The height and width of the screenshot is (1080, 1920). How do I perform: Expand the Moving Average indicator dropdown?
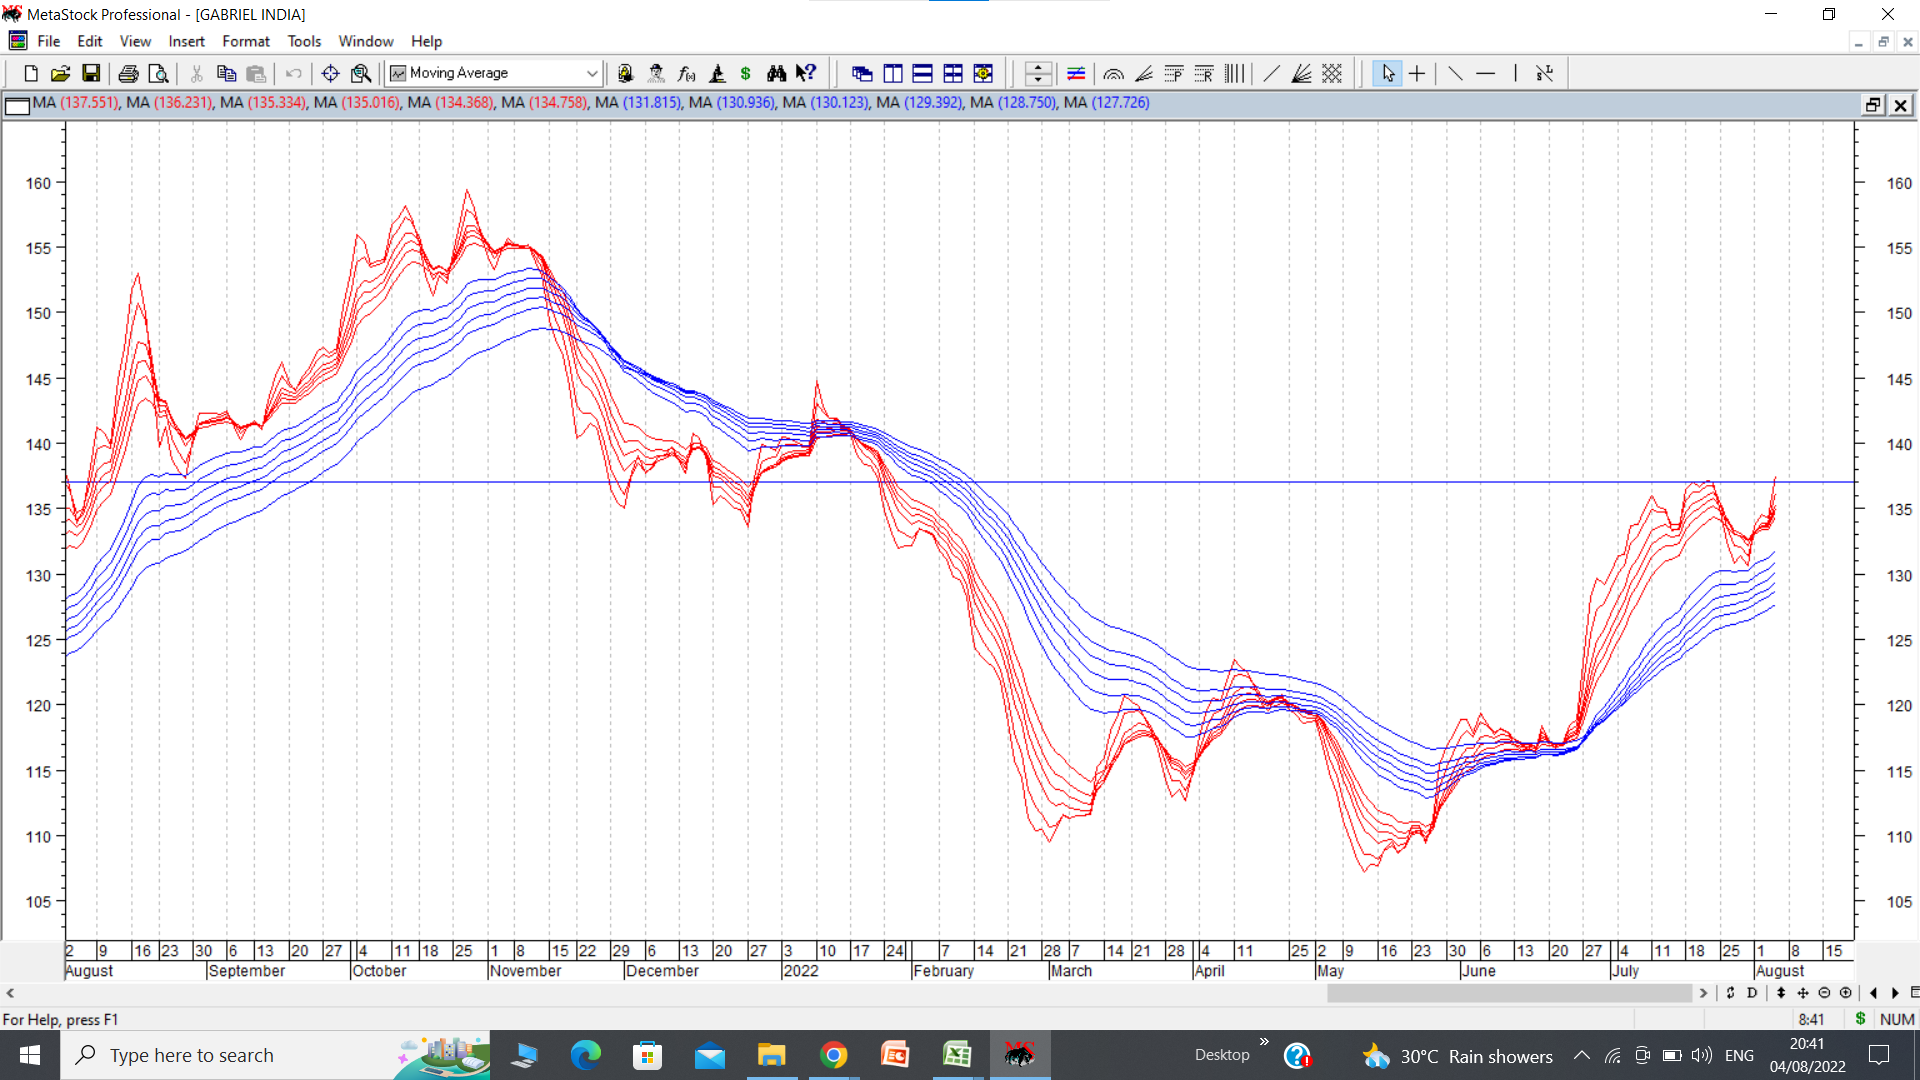591,73
